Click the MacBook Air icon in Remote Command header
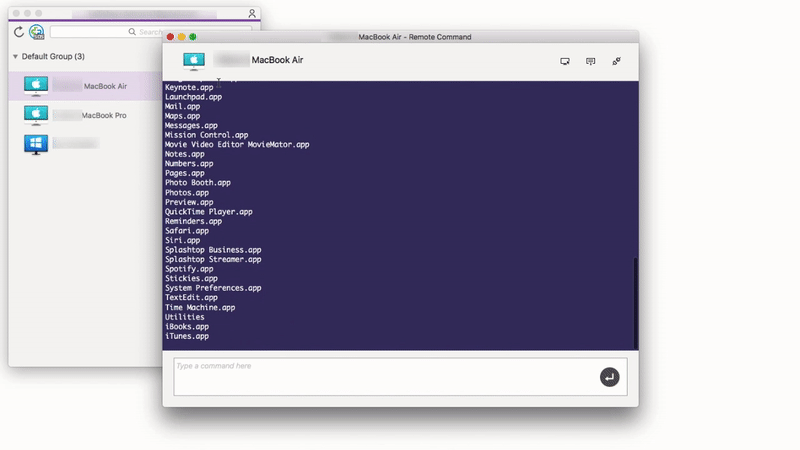This screenshot has height=450, width=800. [194, 61]
